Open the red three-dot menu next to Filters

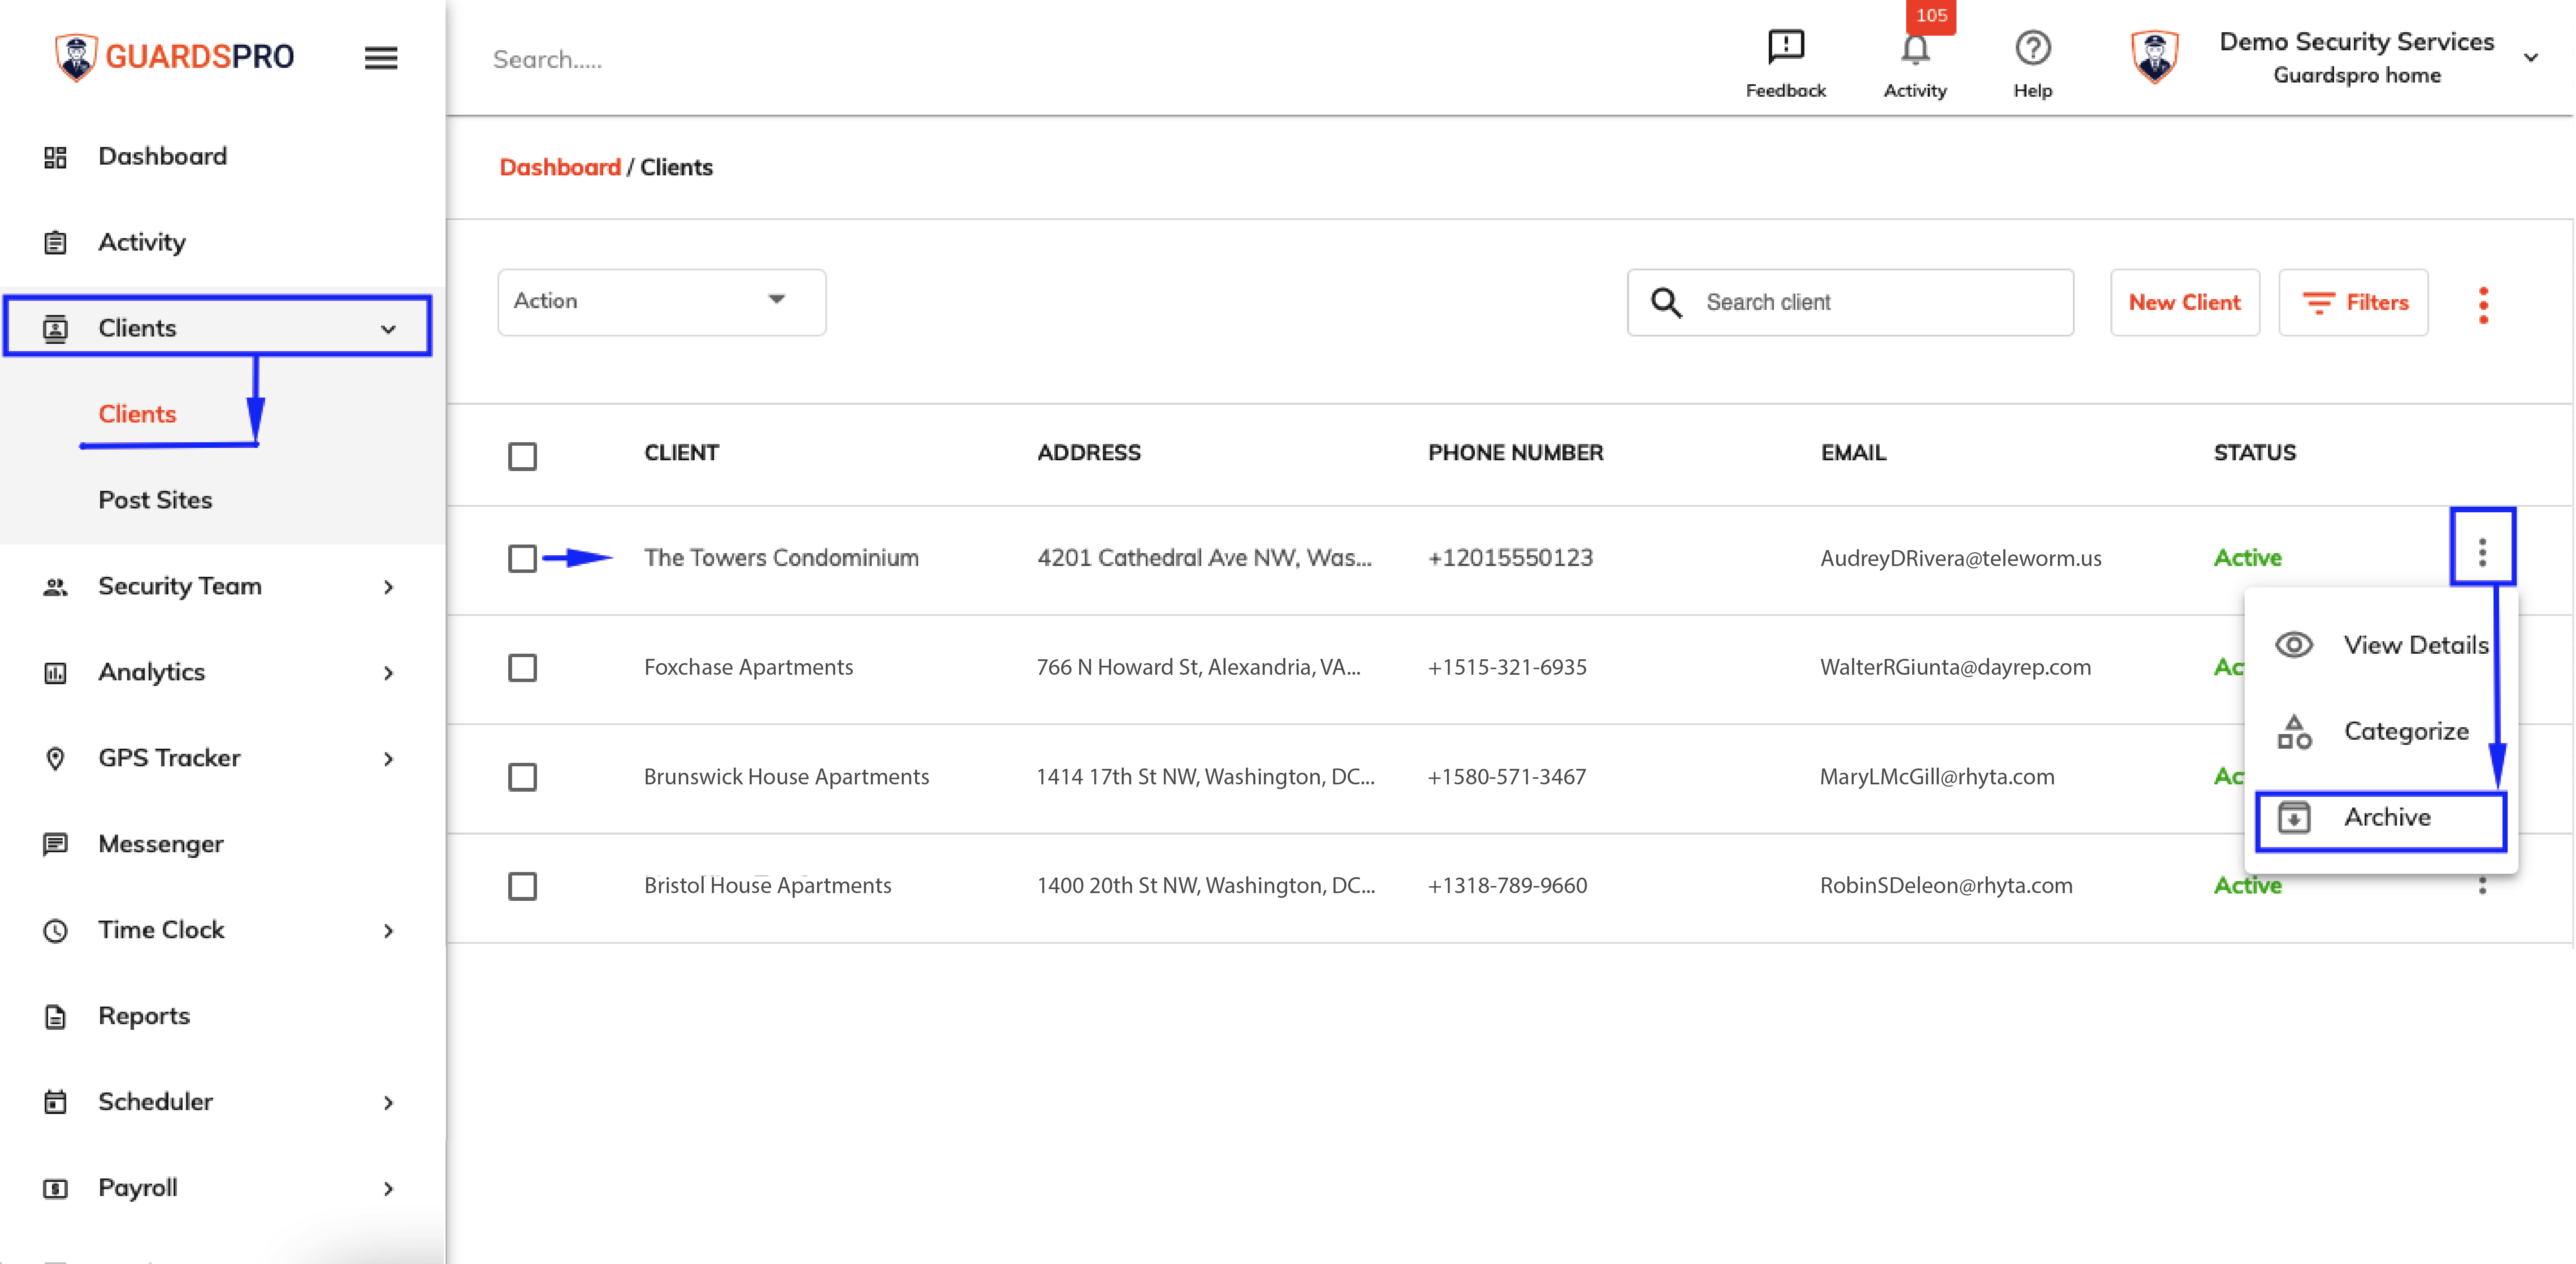tap(2483, 305)
